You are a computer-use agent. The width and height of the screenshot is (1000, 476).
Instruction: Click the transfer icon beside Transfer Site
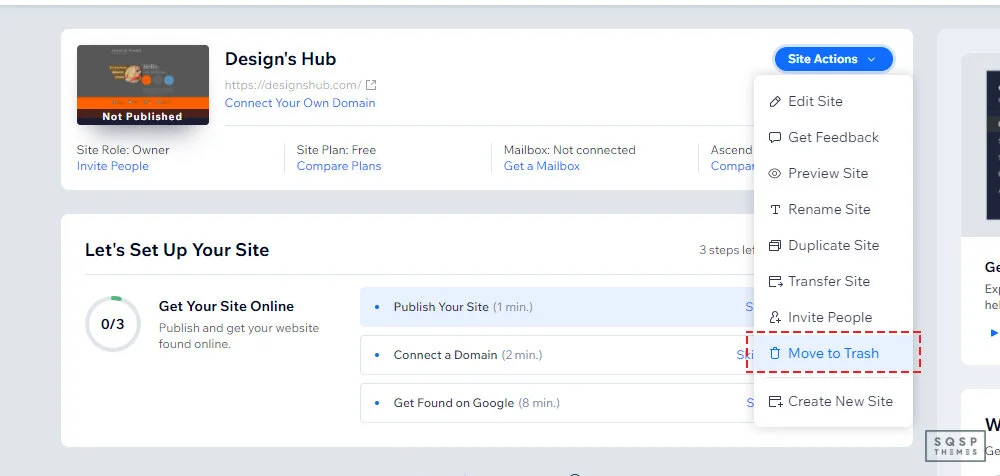tap(775, 281)
